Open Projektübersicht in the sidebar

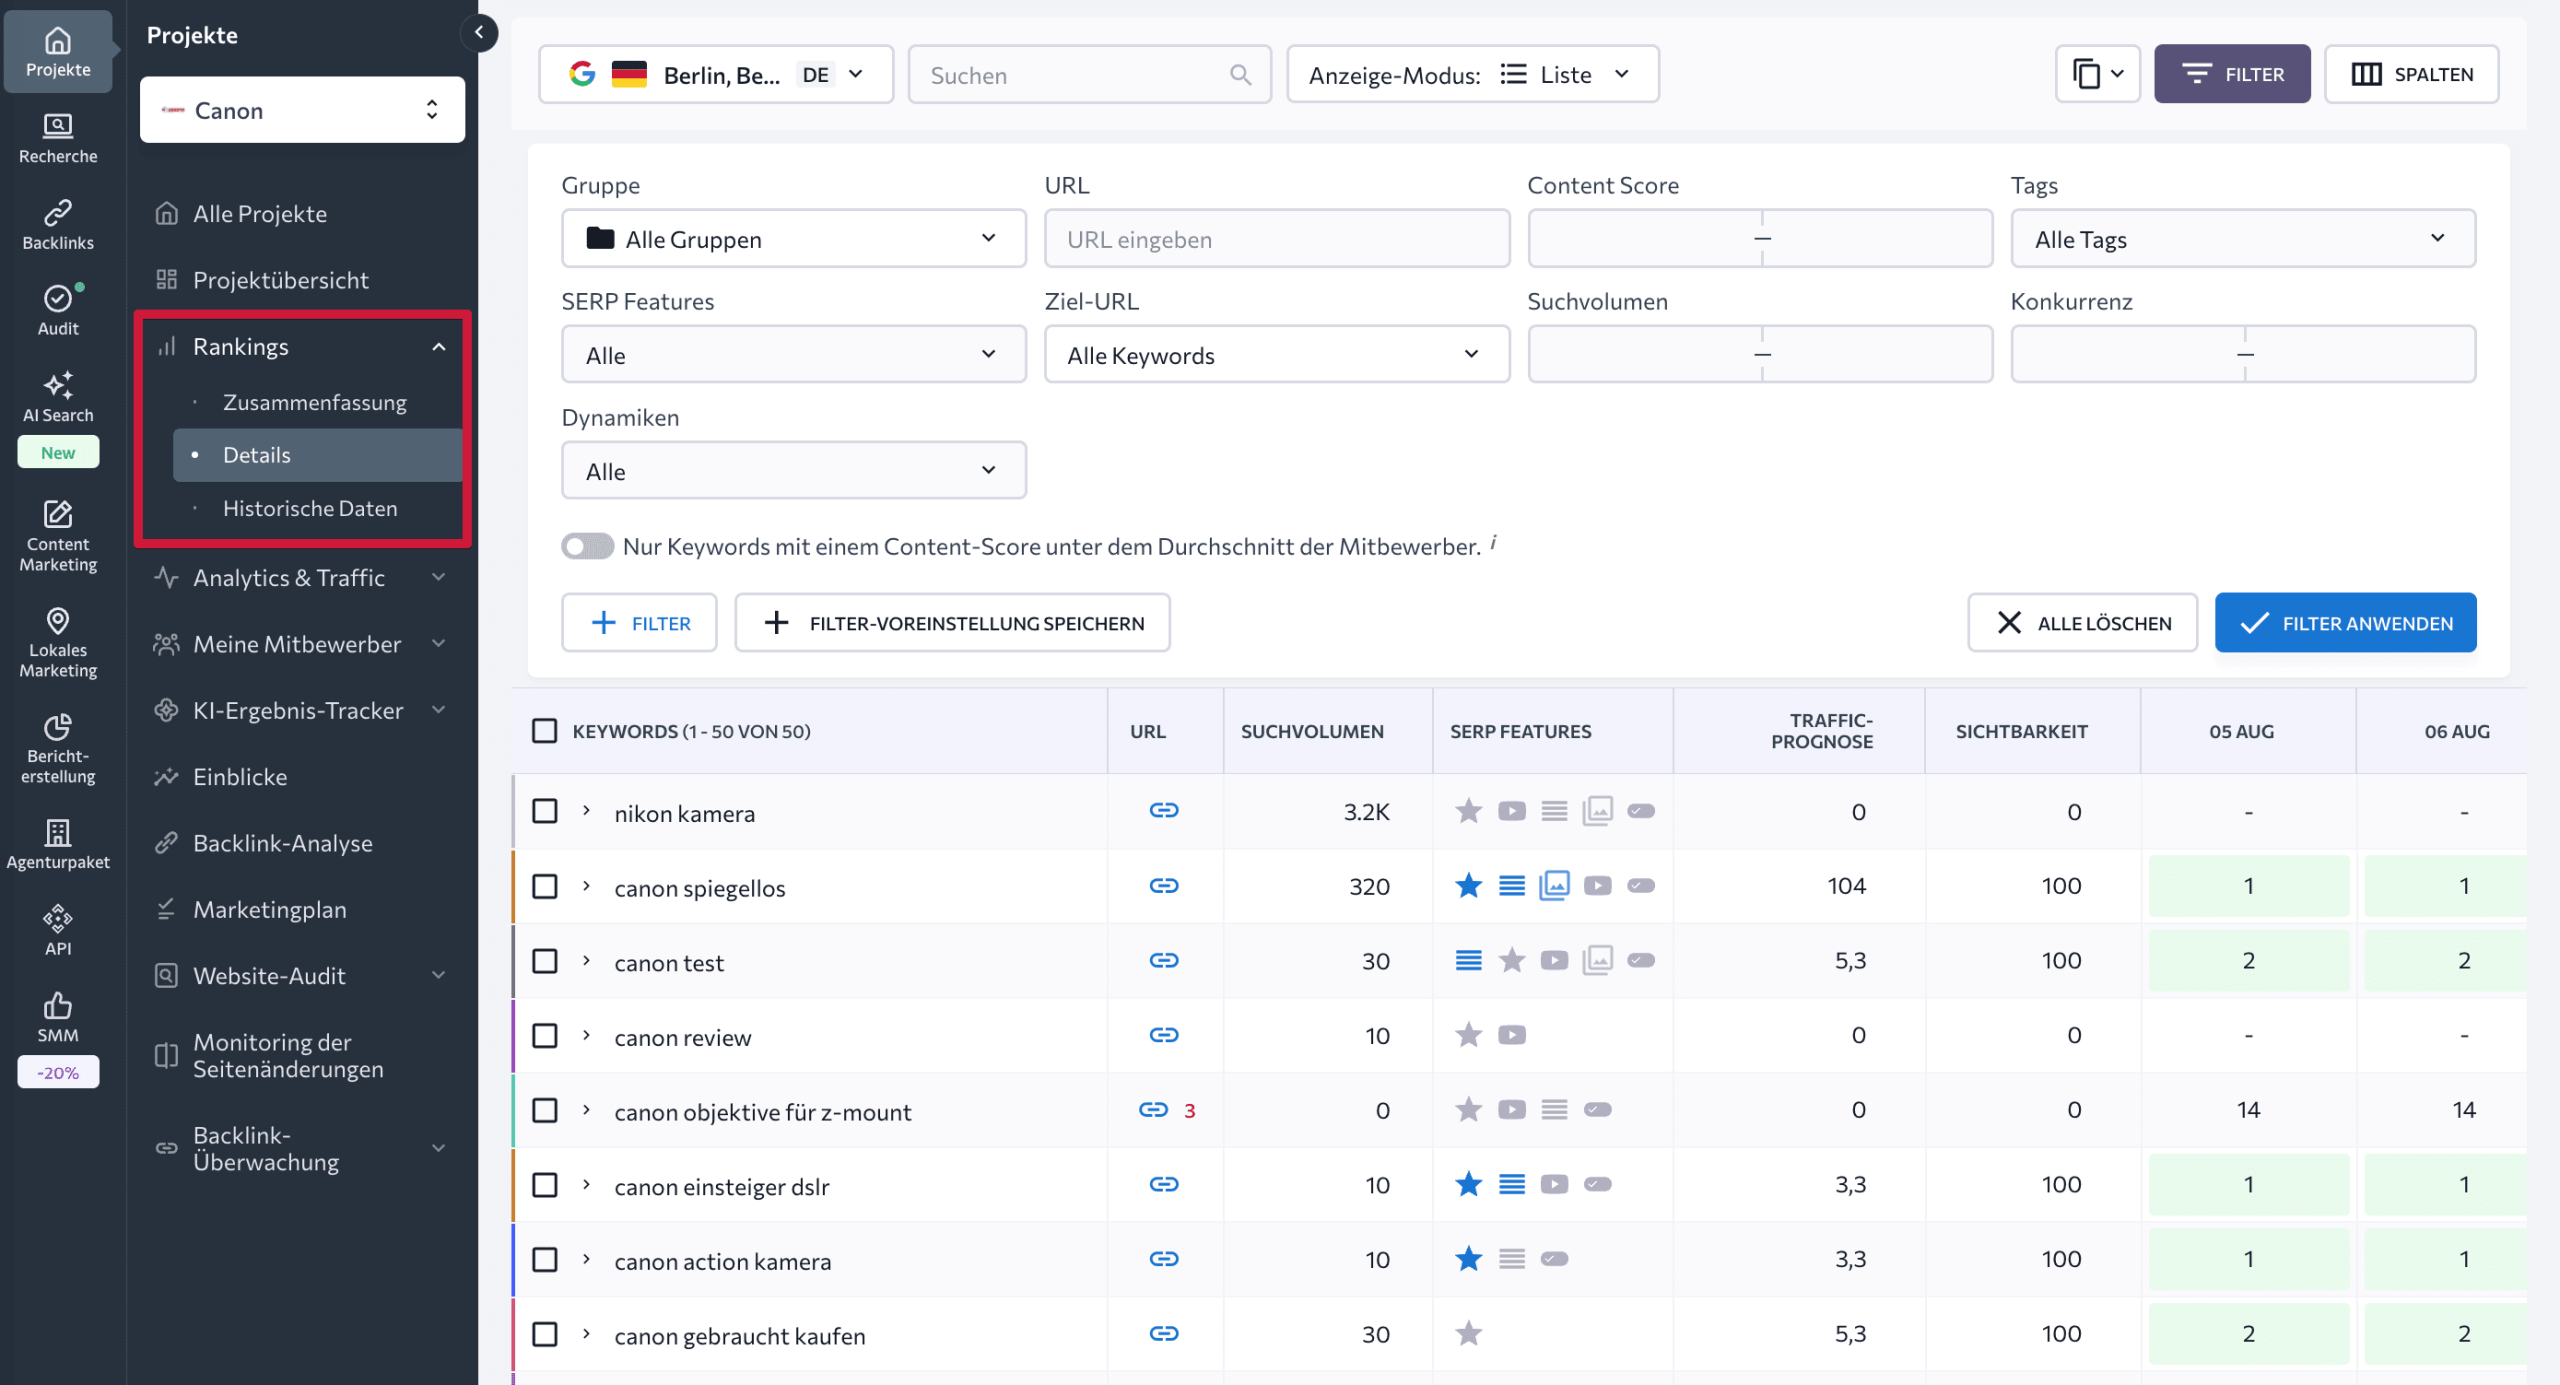pyautogui.click(x=281, y=280)
